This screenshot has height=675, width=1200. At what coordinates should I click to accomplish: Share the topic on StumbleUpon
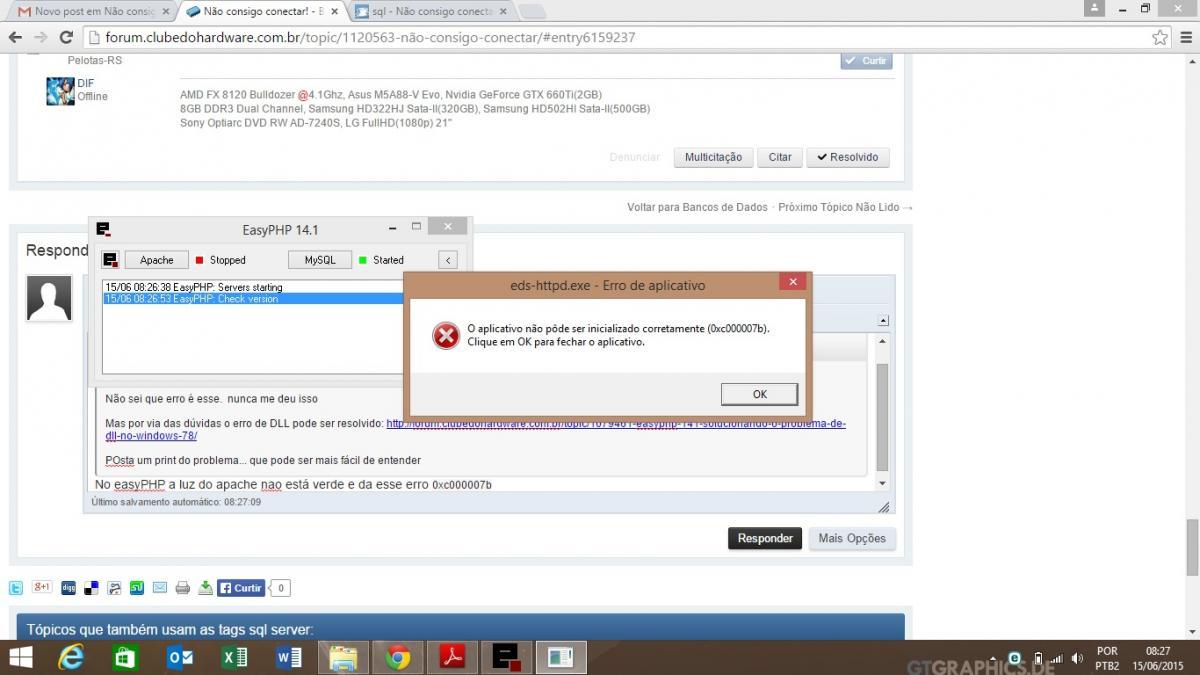tap(137, 588)
